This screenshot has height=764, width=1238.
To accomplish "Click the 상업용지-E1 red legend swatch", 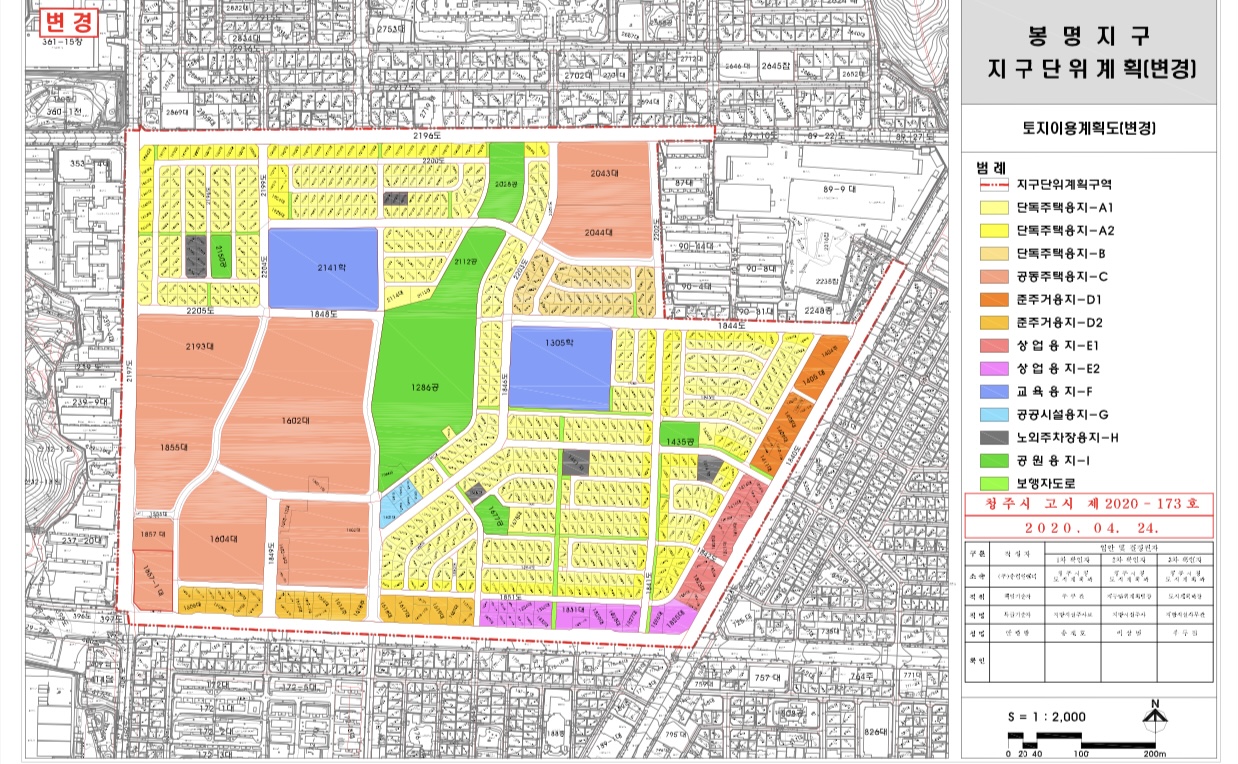I will [x=992, y=346].
